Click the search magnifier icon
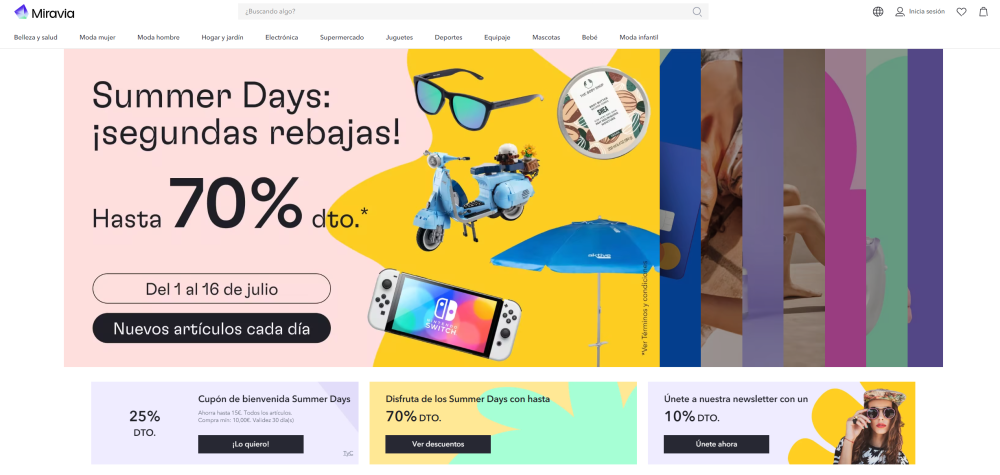 (697, 11)
